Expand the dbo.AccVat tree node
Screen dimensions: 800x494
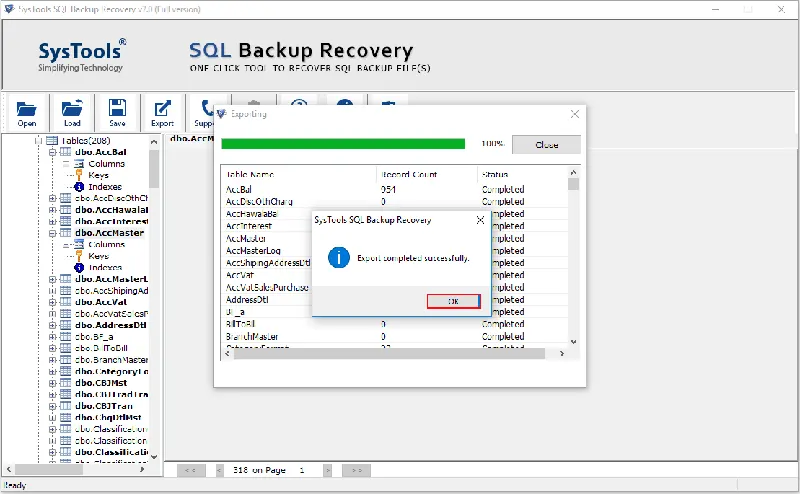pos(52,302)
